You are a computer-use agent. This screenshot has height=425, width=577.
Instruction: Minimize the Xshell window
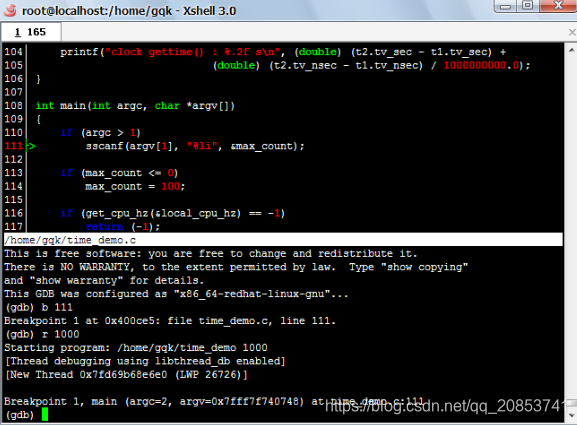click(505, 6)
